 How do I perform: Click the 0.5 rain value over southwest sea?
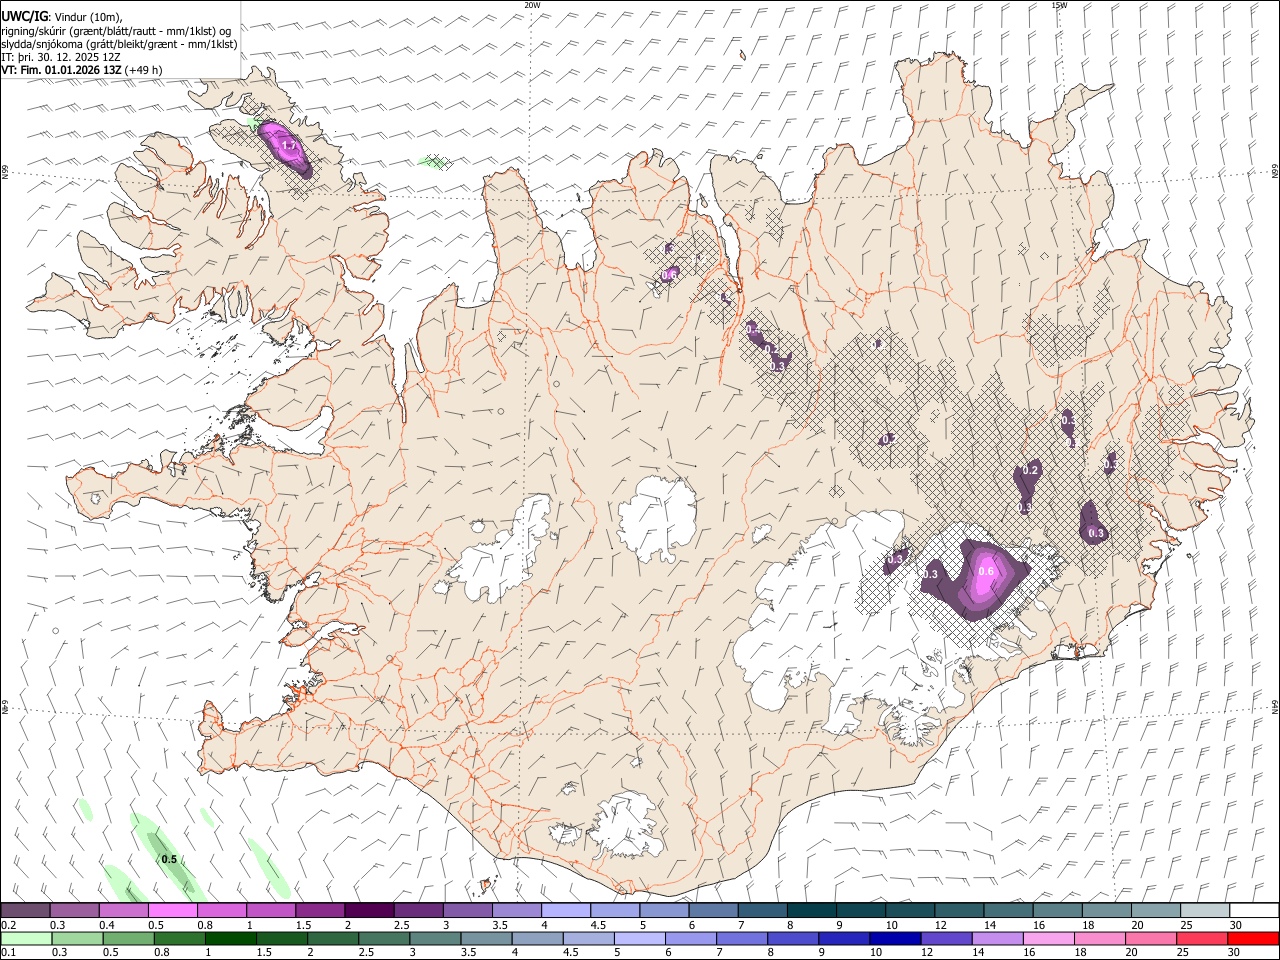pos(169,860)
